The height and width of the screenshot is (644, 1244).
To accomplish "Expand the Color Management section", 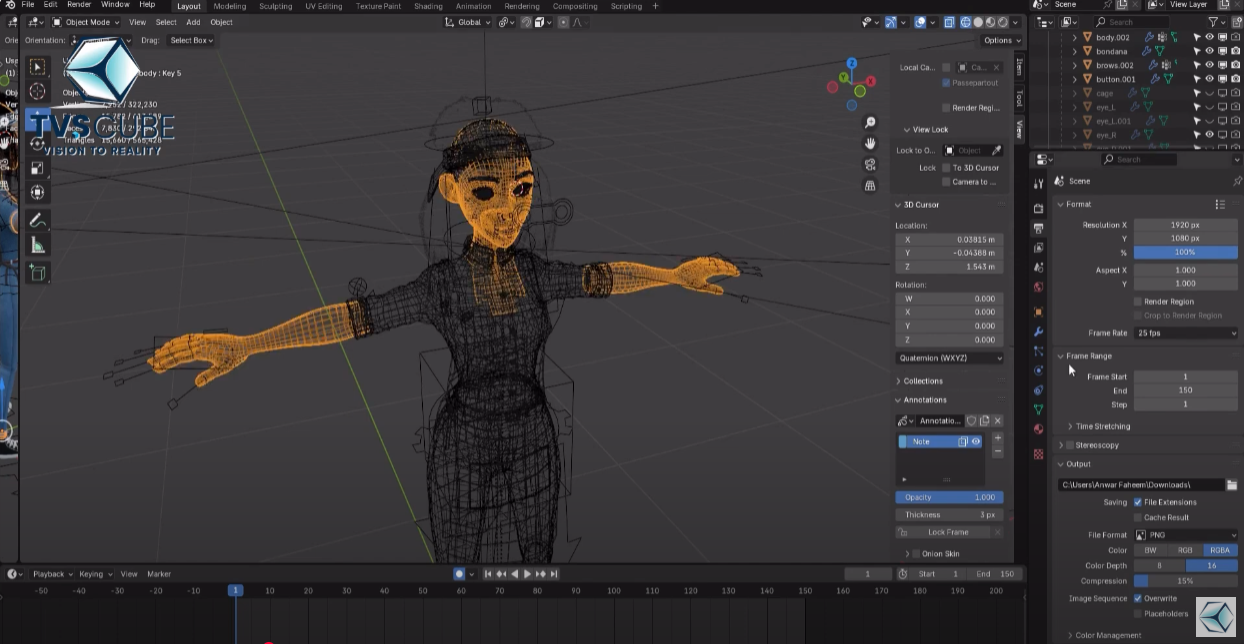I will (1107, 636).
